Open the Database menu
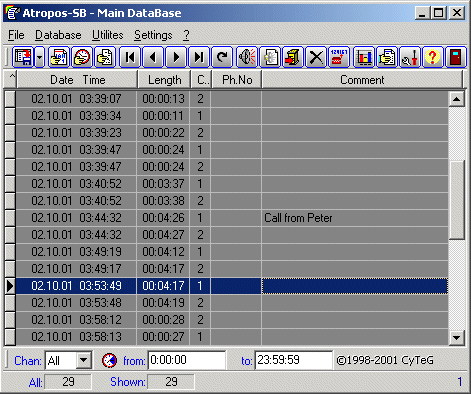 pos(58,35)
